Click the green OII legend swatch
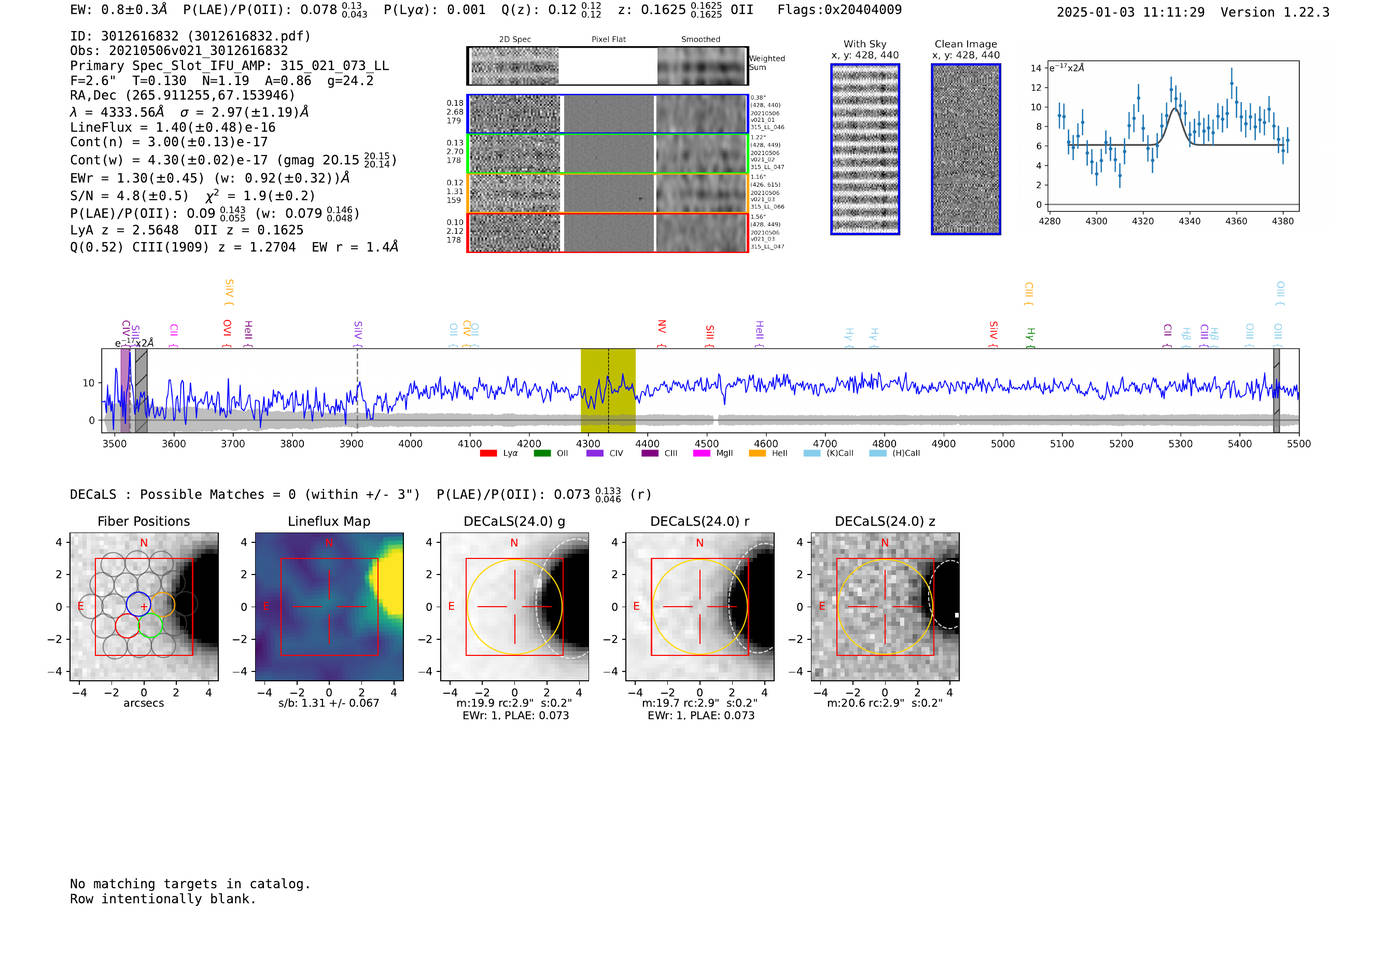The image size is (1400, 953). 542,453
